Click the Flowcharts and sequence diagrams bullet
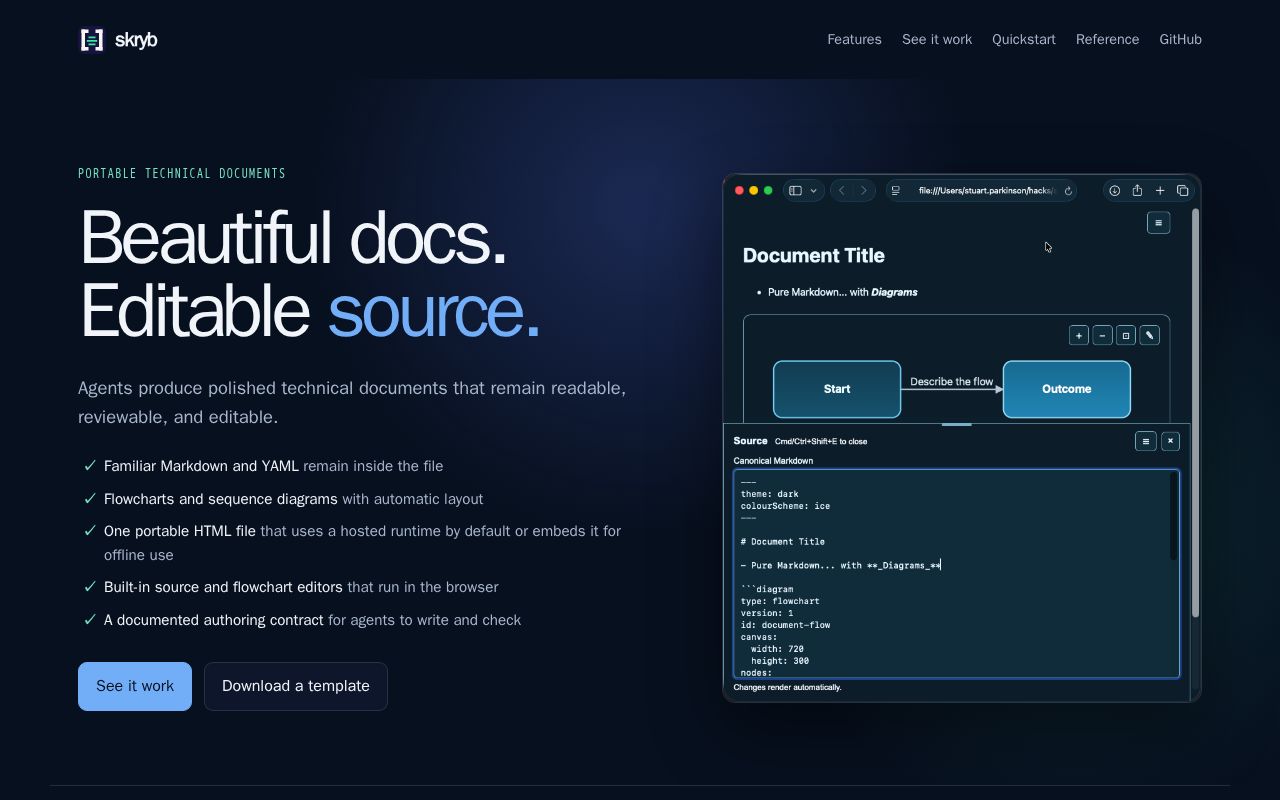Viewport: 1280px width, 800px height. pos(293,499)
